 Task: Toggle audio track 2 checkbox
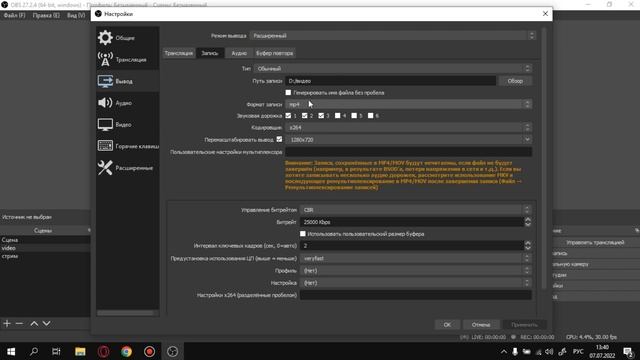[304, 116]
